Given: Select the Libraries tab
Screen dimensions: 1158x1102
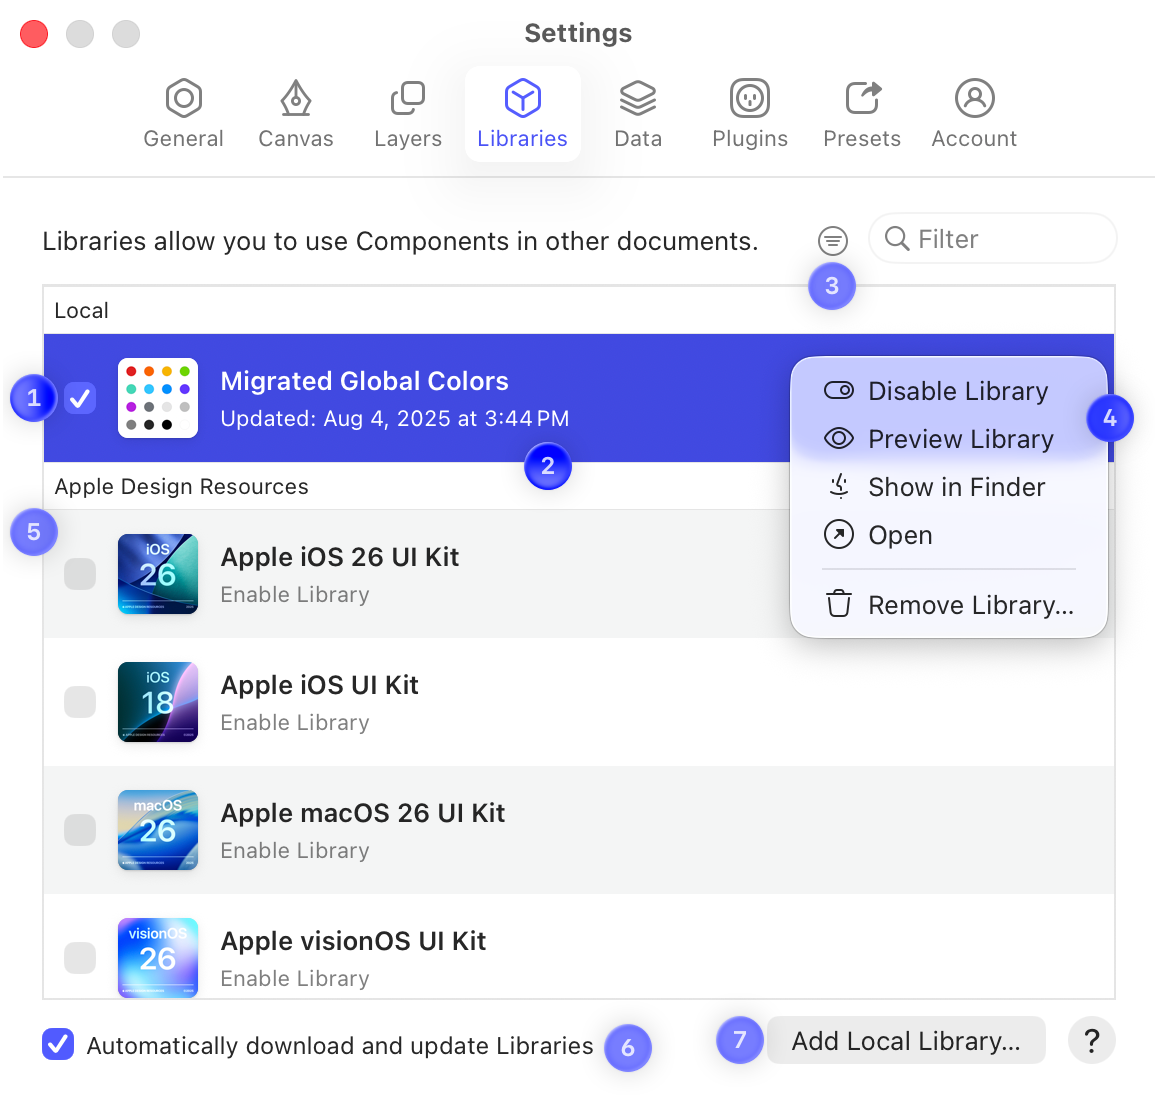Looking at the screenshot, I should click(522, 114).
